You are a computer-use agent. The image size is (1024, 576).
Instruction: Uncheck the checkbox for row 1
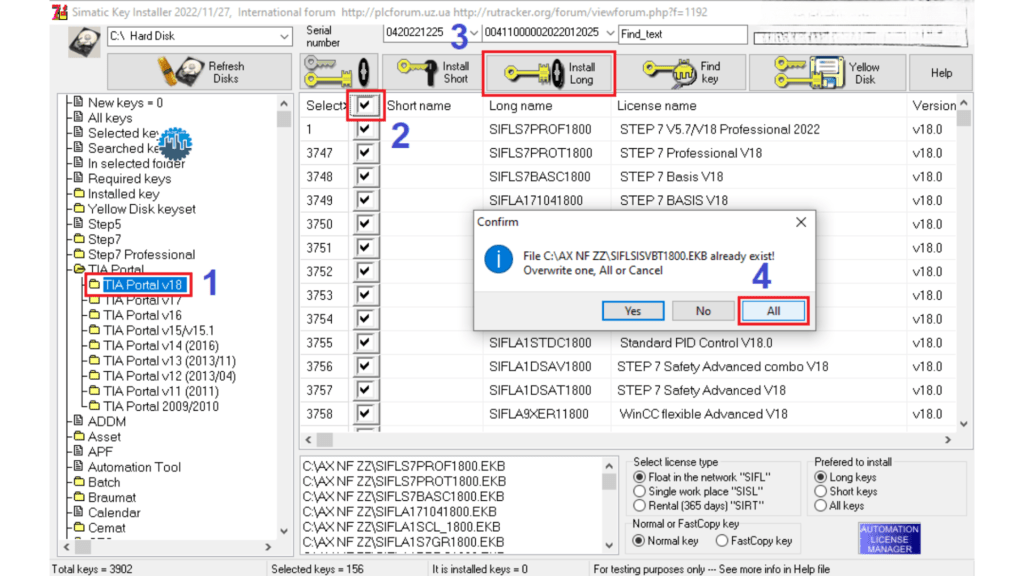(x=364, y=129)
